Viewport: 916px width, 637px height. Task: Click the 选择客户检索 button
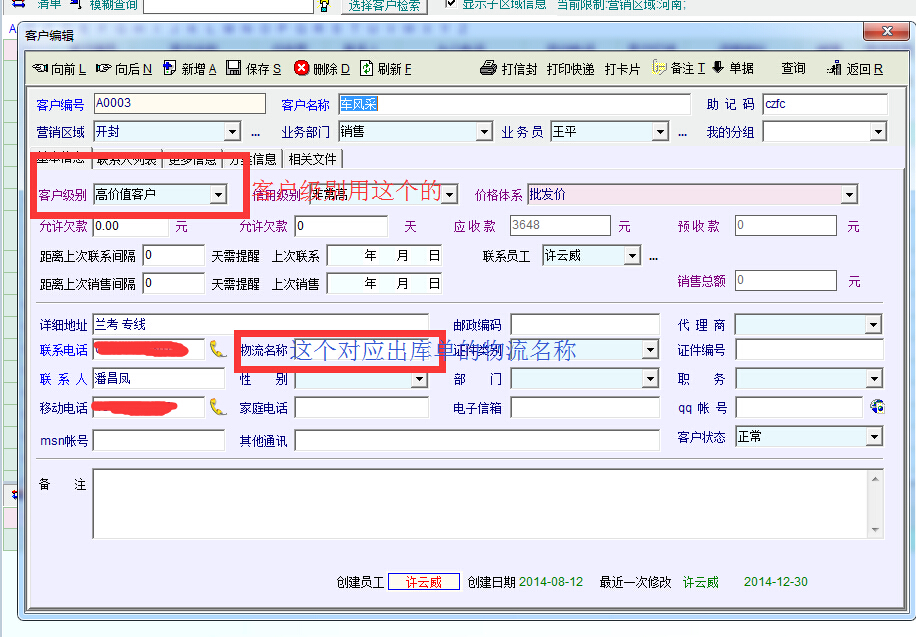coord(385,6)
